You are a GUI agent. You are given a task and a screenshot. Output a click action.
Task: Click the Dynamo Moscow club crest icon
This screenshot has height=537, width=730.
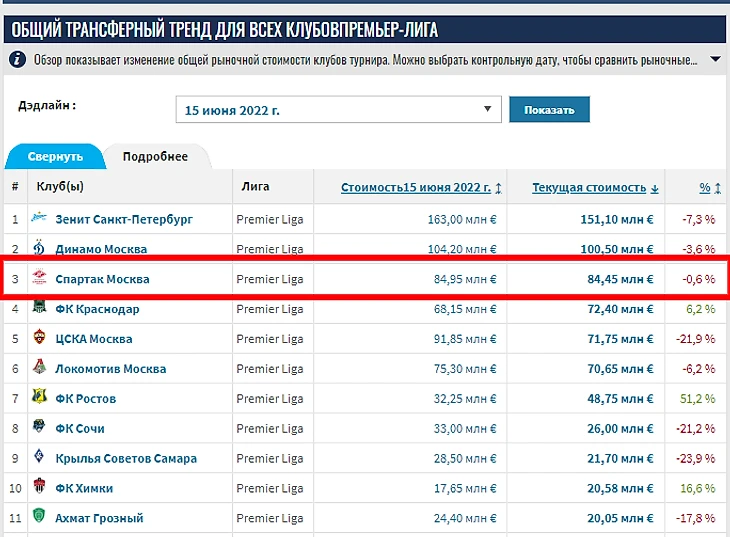click(x=39, y=248)
